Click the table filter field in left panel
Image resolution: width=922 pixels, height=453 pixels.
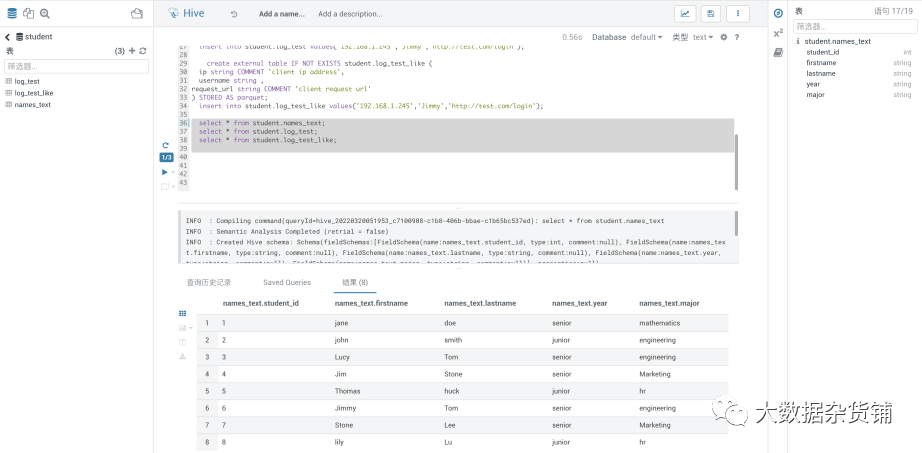click(76, 66)
